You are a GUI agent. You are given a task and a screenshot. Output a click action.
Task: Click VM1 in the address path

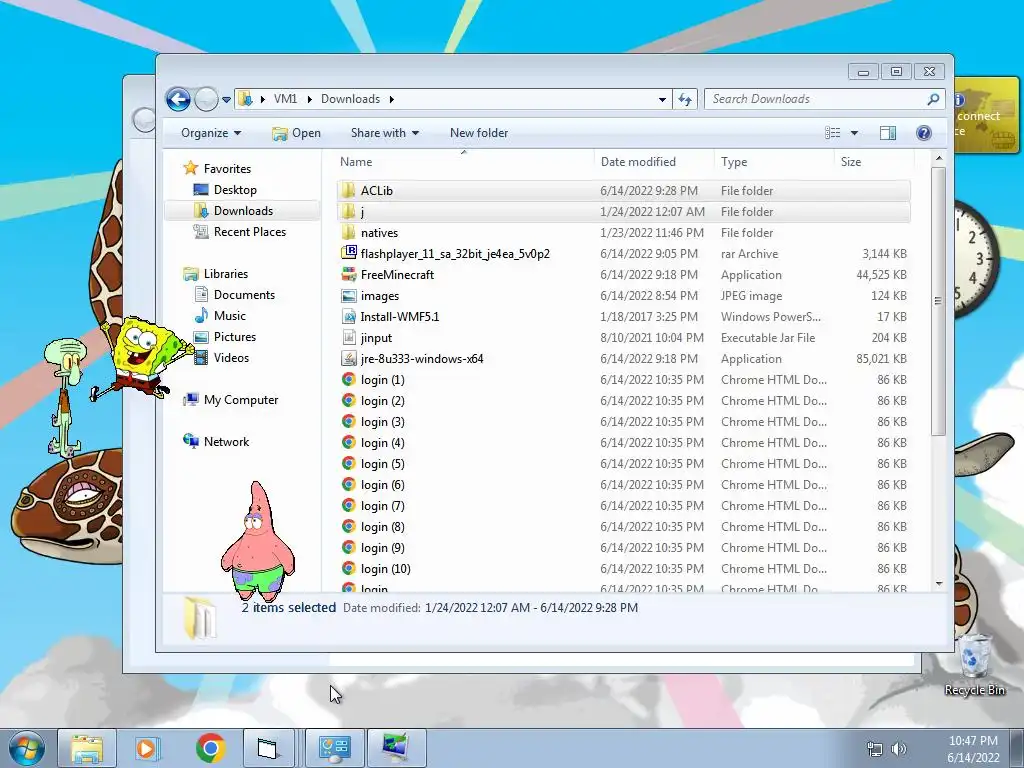(x=285, y=99)
